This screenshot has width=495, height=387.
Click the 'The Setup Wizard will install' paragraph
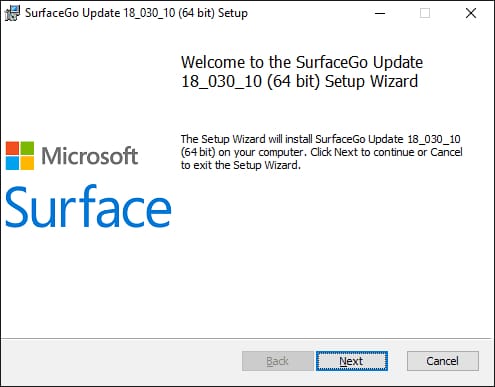point(321,152)
